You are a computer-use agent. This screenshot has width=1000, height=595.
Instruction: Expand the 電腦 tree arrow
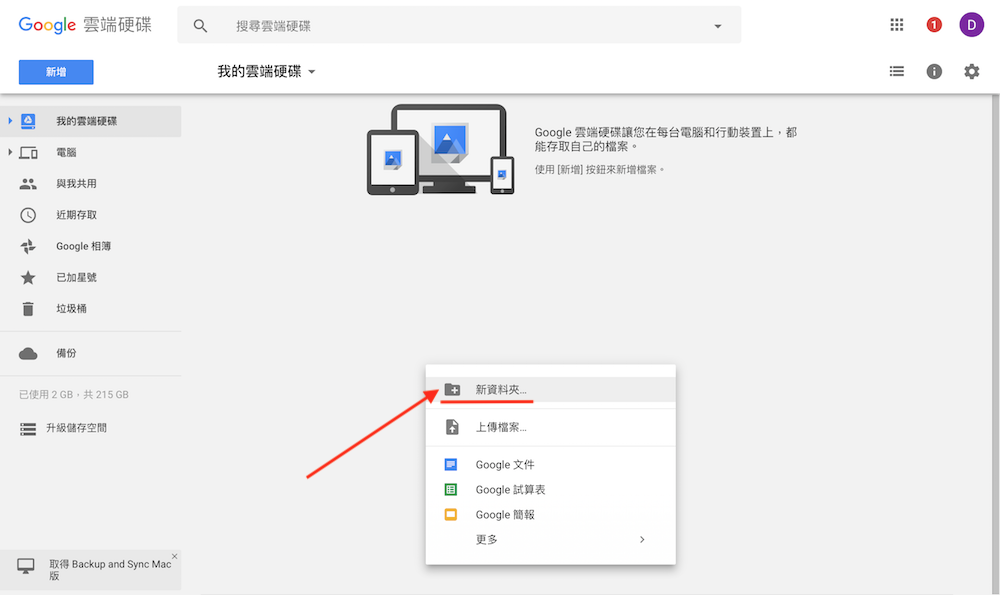pyautogui.click(x=10, y=152)
